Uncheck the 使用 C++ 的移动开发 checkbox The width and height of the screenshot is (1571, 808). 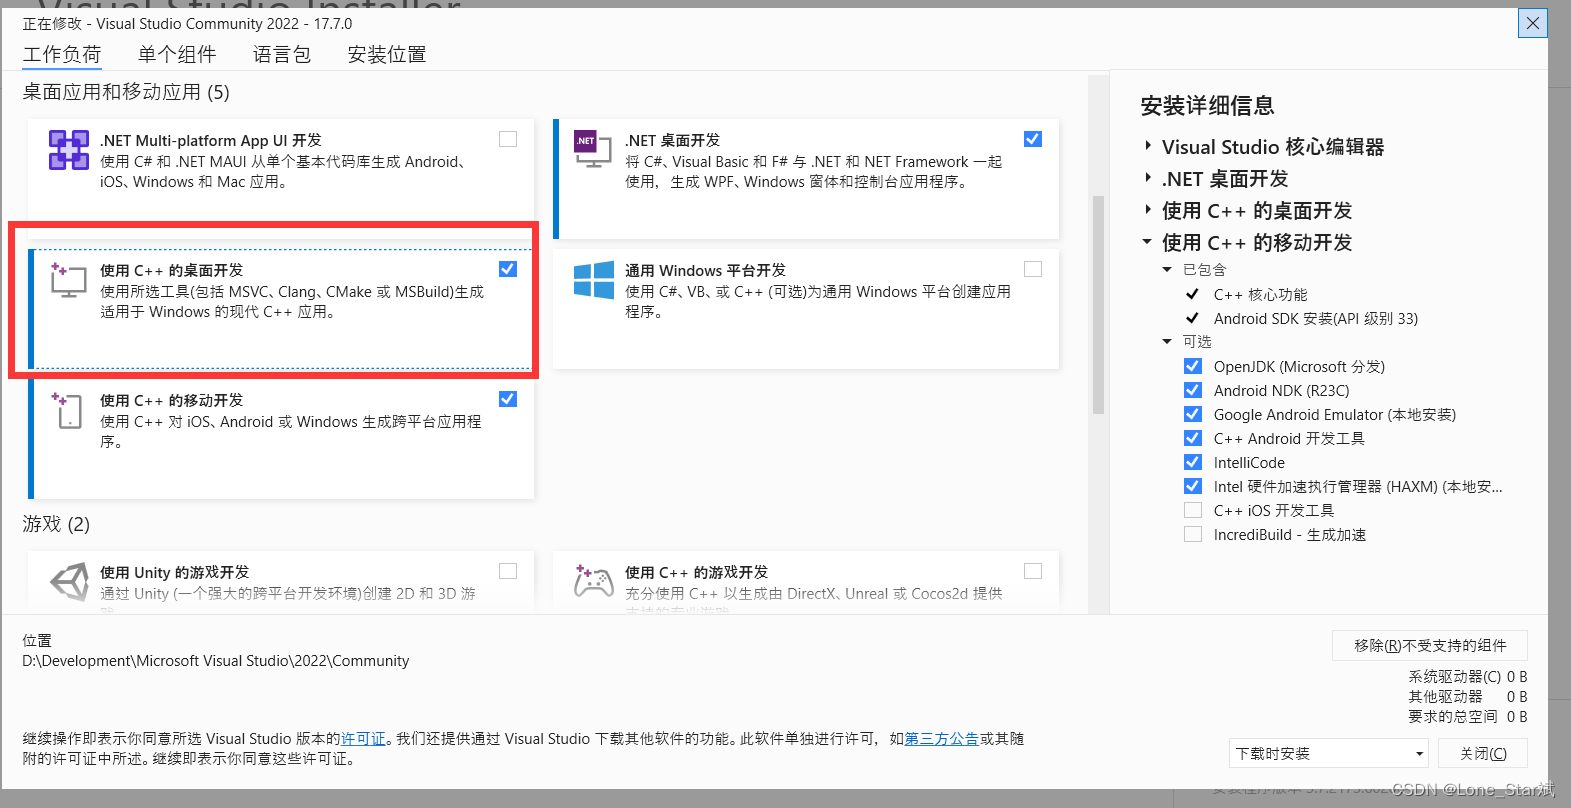coord(508,399)
